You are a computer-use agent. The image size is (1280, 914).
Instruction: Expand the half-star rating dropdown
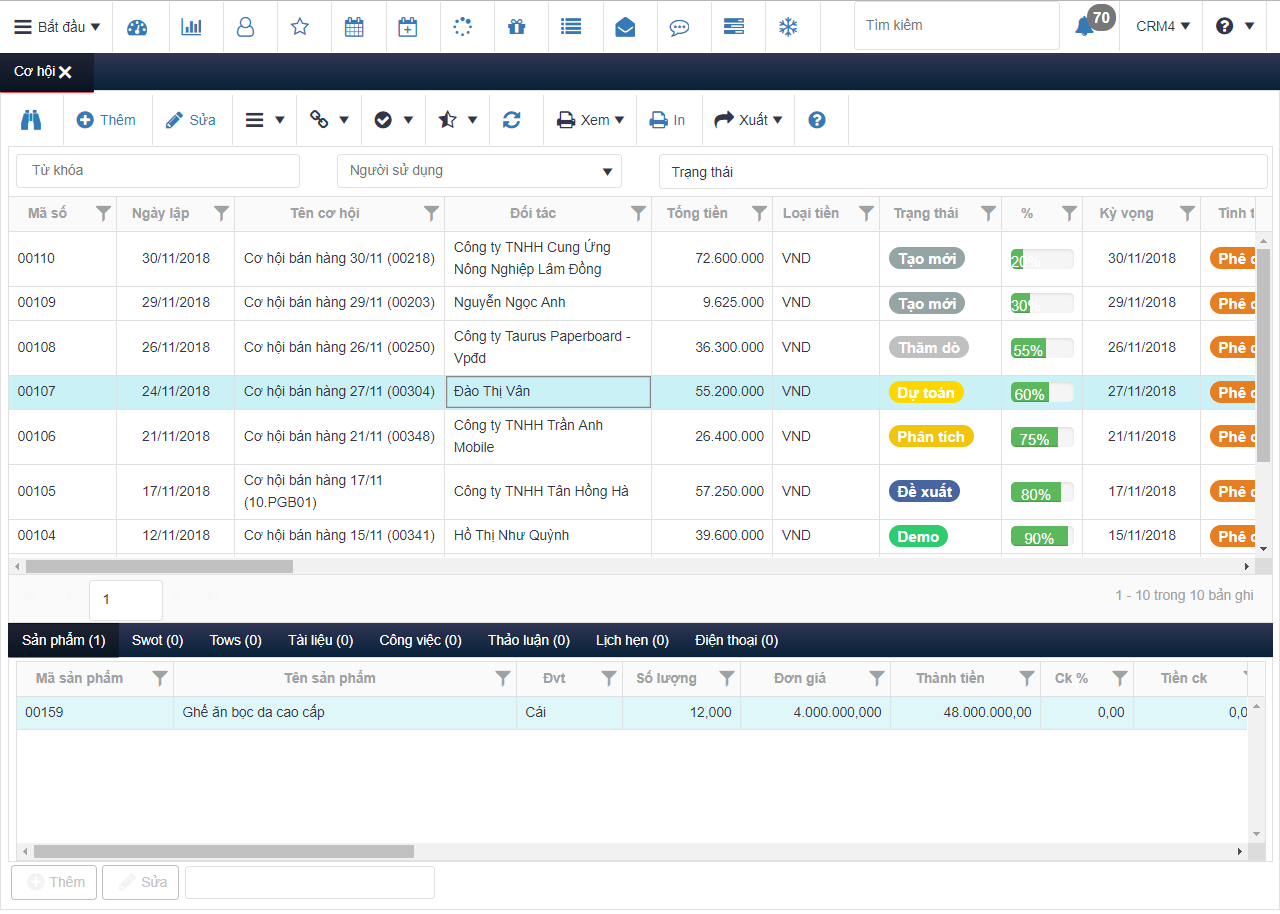point(458,120)
